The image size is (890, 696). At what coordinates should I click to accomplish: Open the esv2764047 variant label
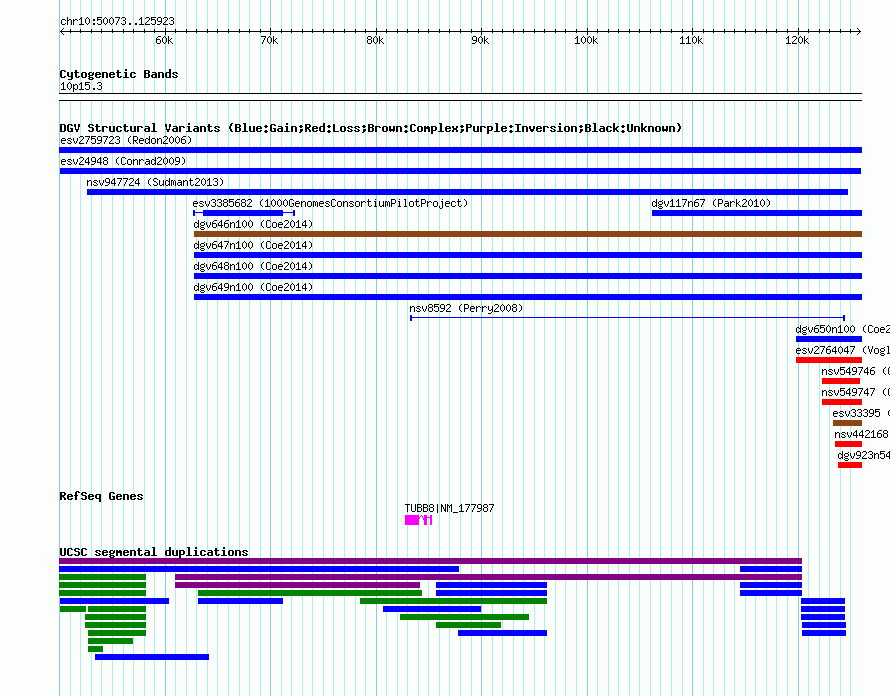point(842,350)
